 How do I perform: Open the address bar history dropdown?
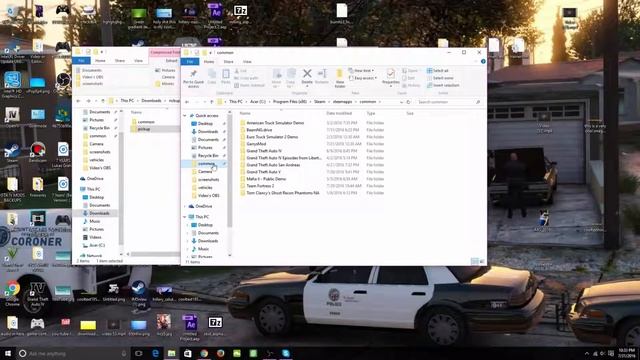tap(401, 102)
